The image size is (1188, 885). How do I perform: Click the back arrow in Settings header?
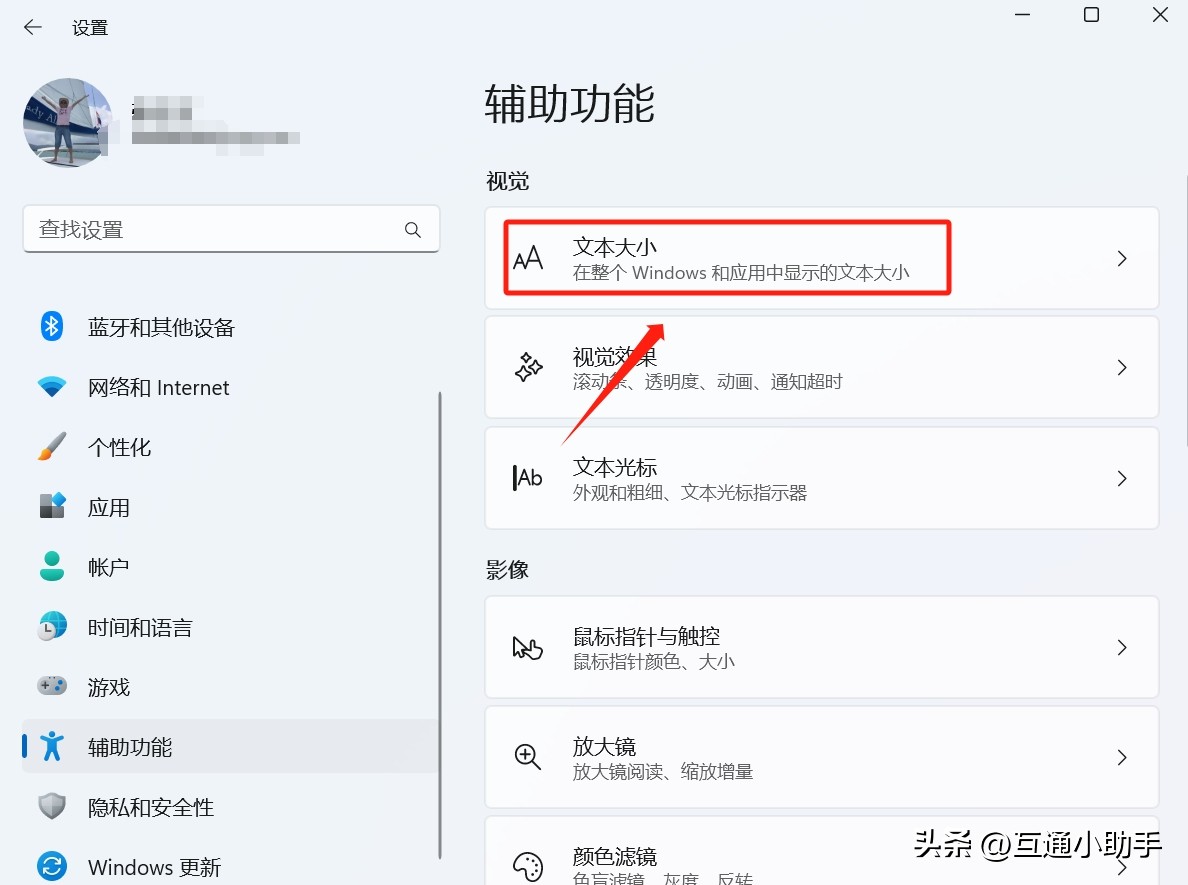[x=33, y=27]
